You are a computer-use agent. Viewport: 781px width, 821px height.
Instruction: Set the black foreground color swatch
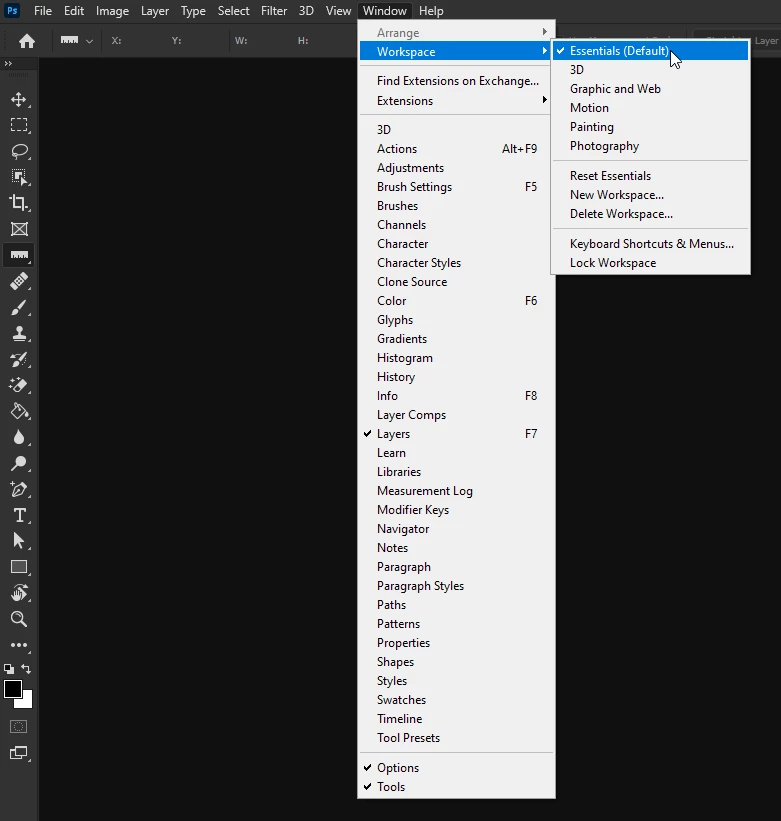(12, 688)
